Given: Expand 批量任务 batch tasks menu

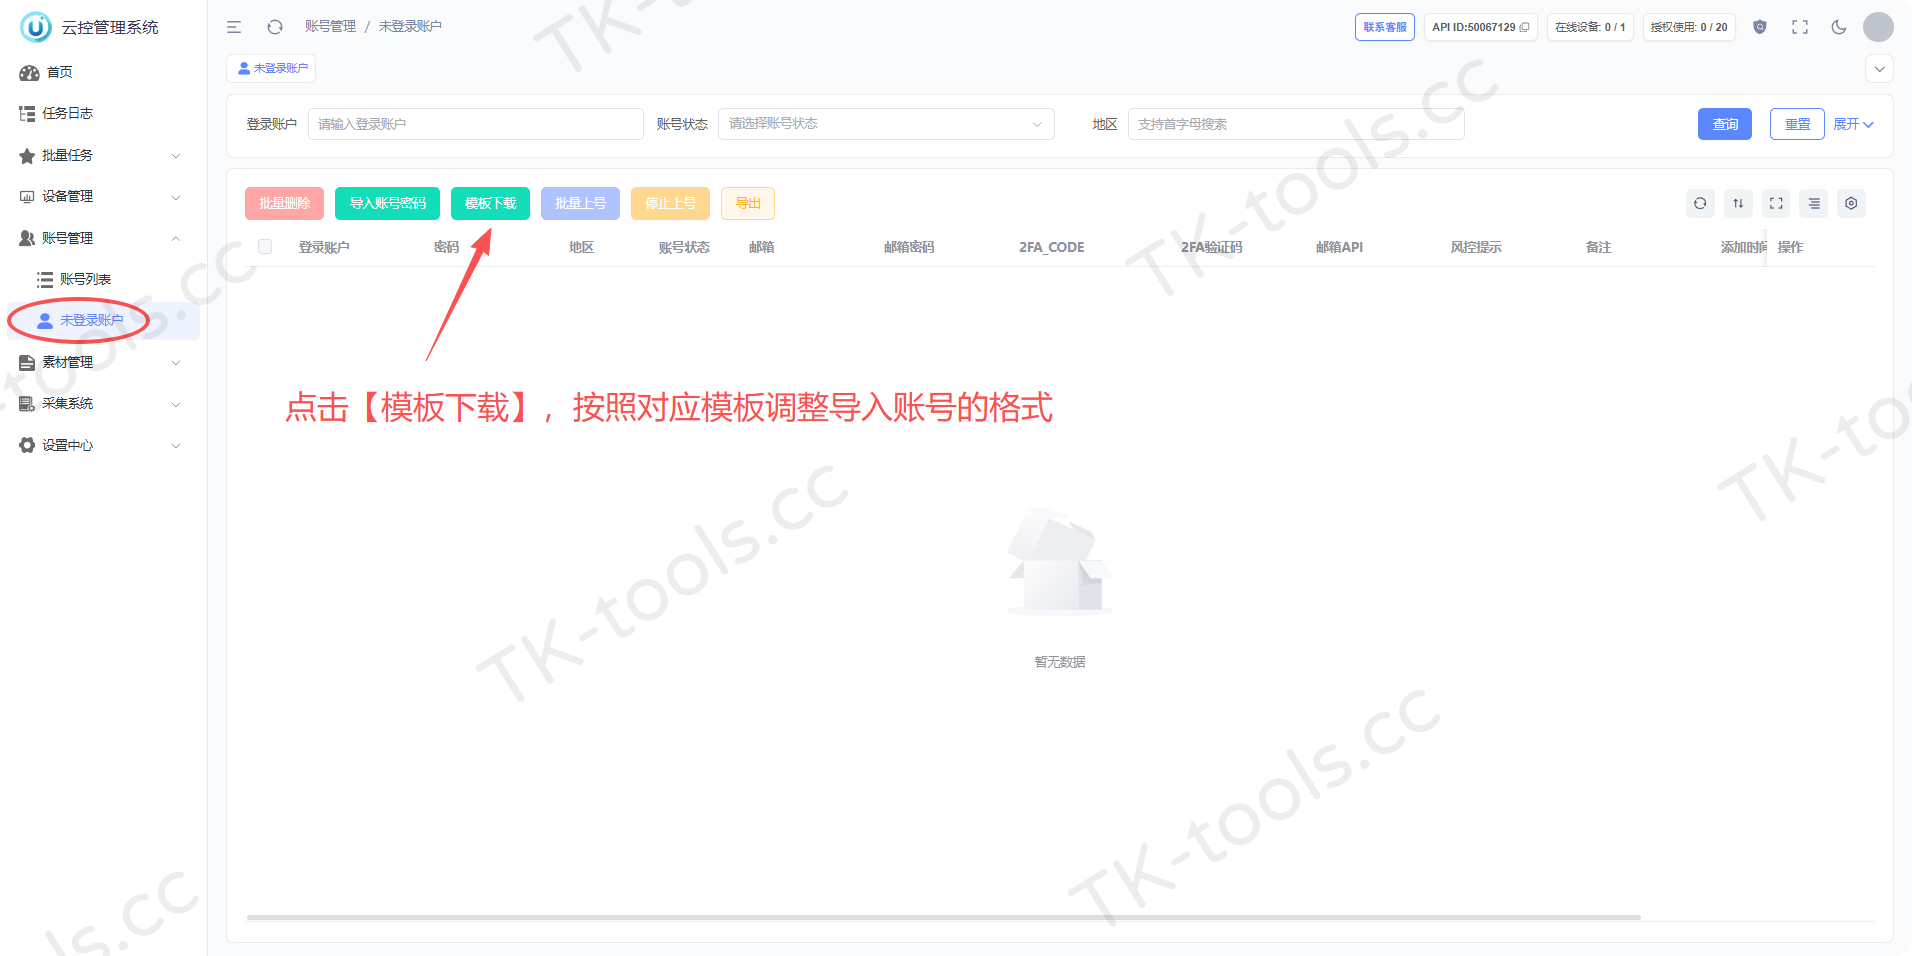Looking at the screenshot, I should pos(103,155).
